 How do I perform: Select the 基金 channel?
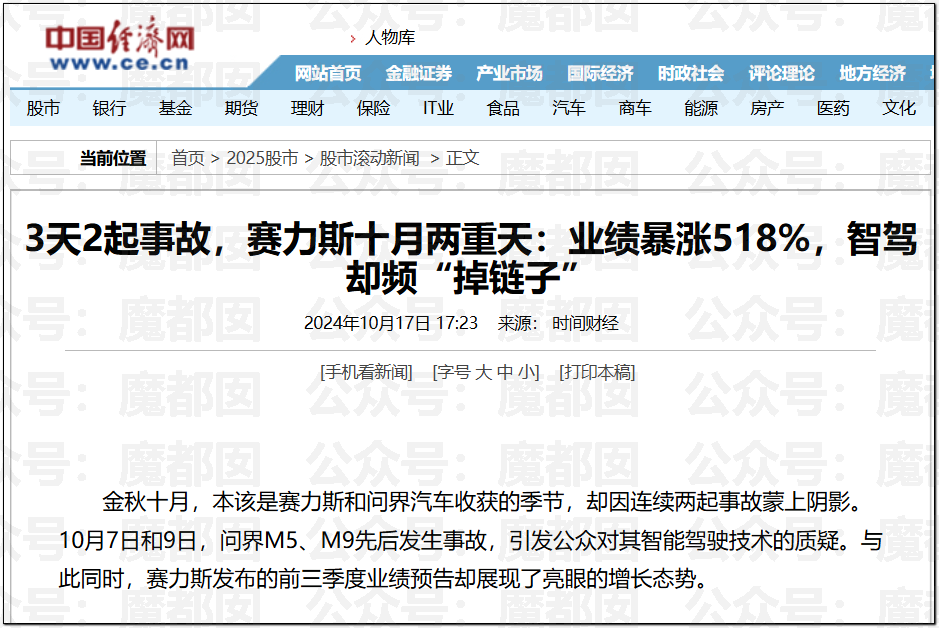[x=175, y=108]
